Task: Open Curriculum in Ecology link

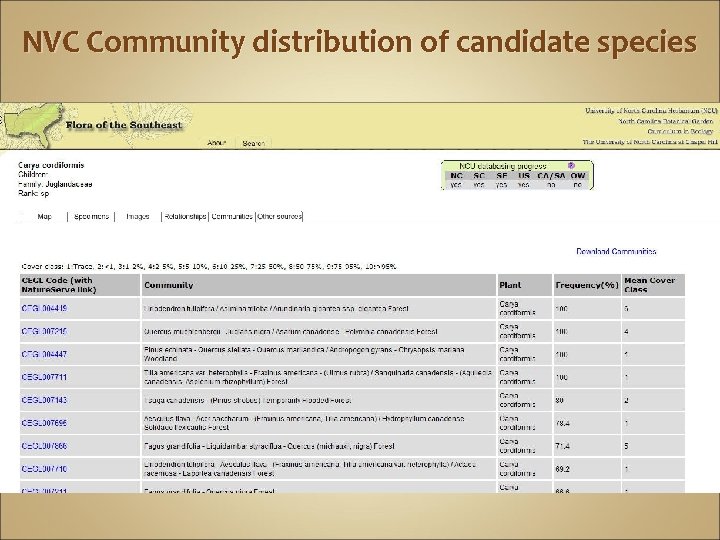Action: coord(680,132)
